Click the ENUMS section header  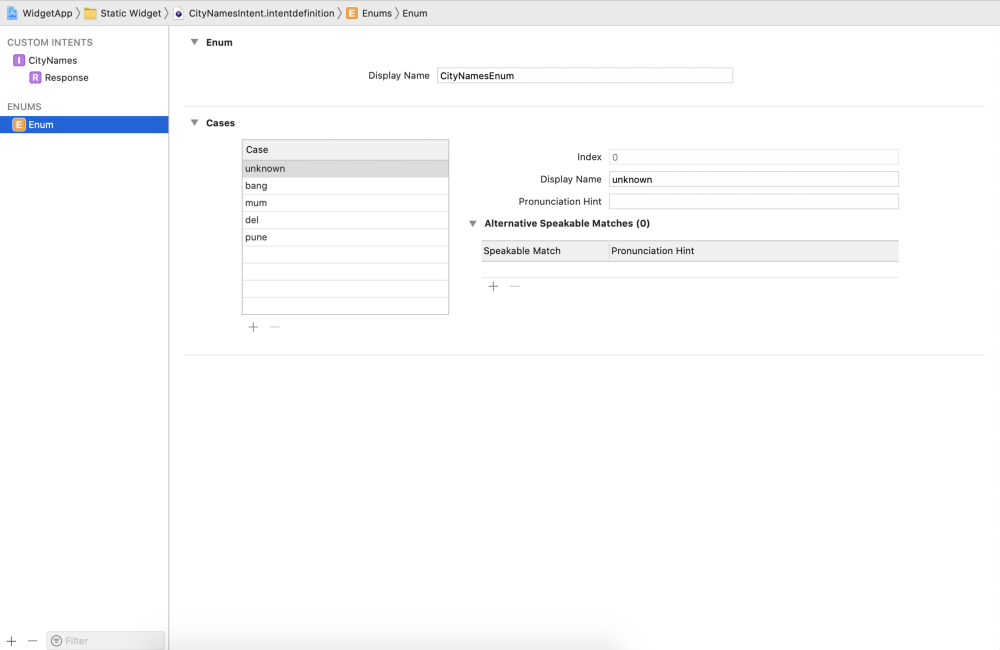coord(24,107)
